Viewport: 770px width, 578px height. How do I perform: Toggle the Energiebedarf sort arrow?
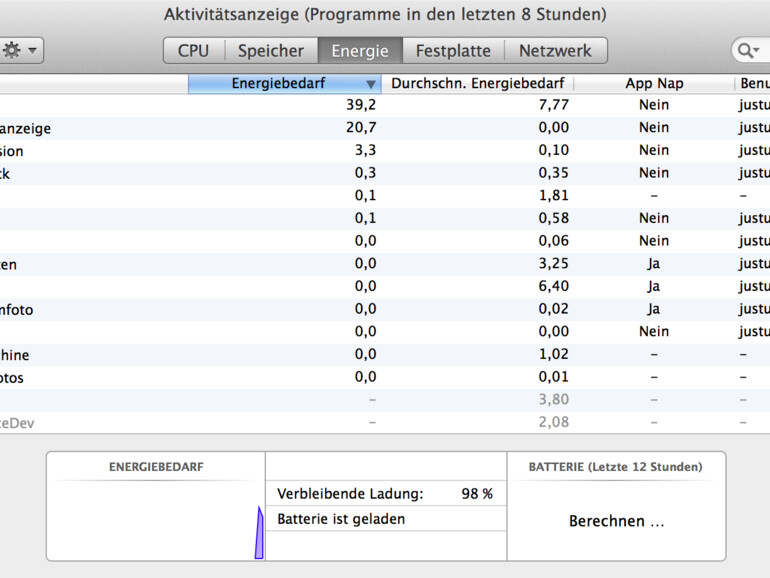pos(371,85)
